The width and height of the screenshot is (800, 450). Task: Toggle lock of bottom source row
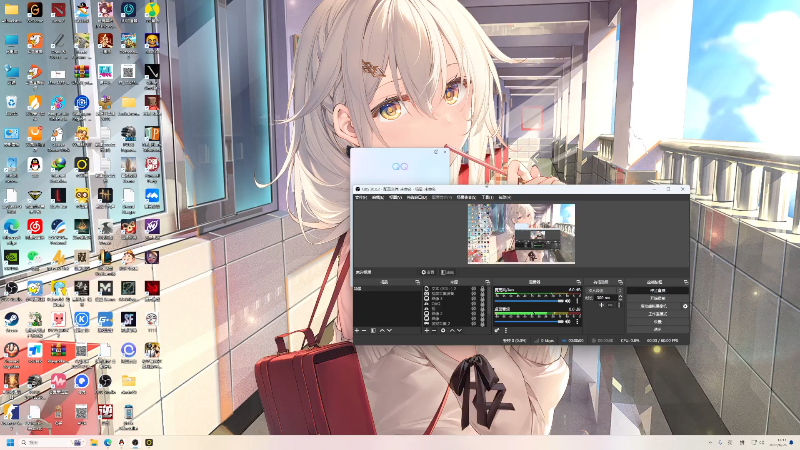pos(482,323)
